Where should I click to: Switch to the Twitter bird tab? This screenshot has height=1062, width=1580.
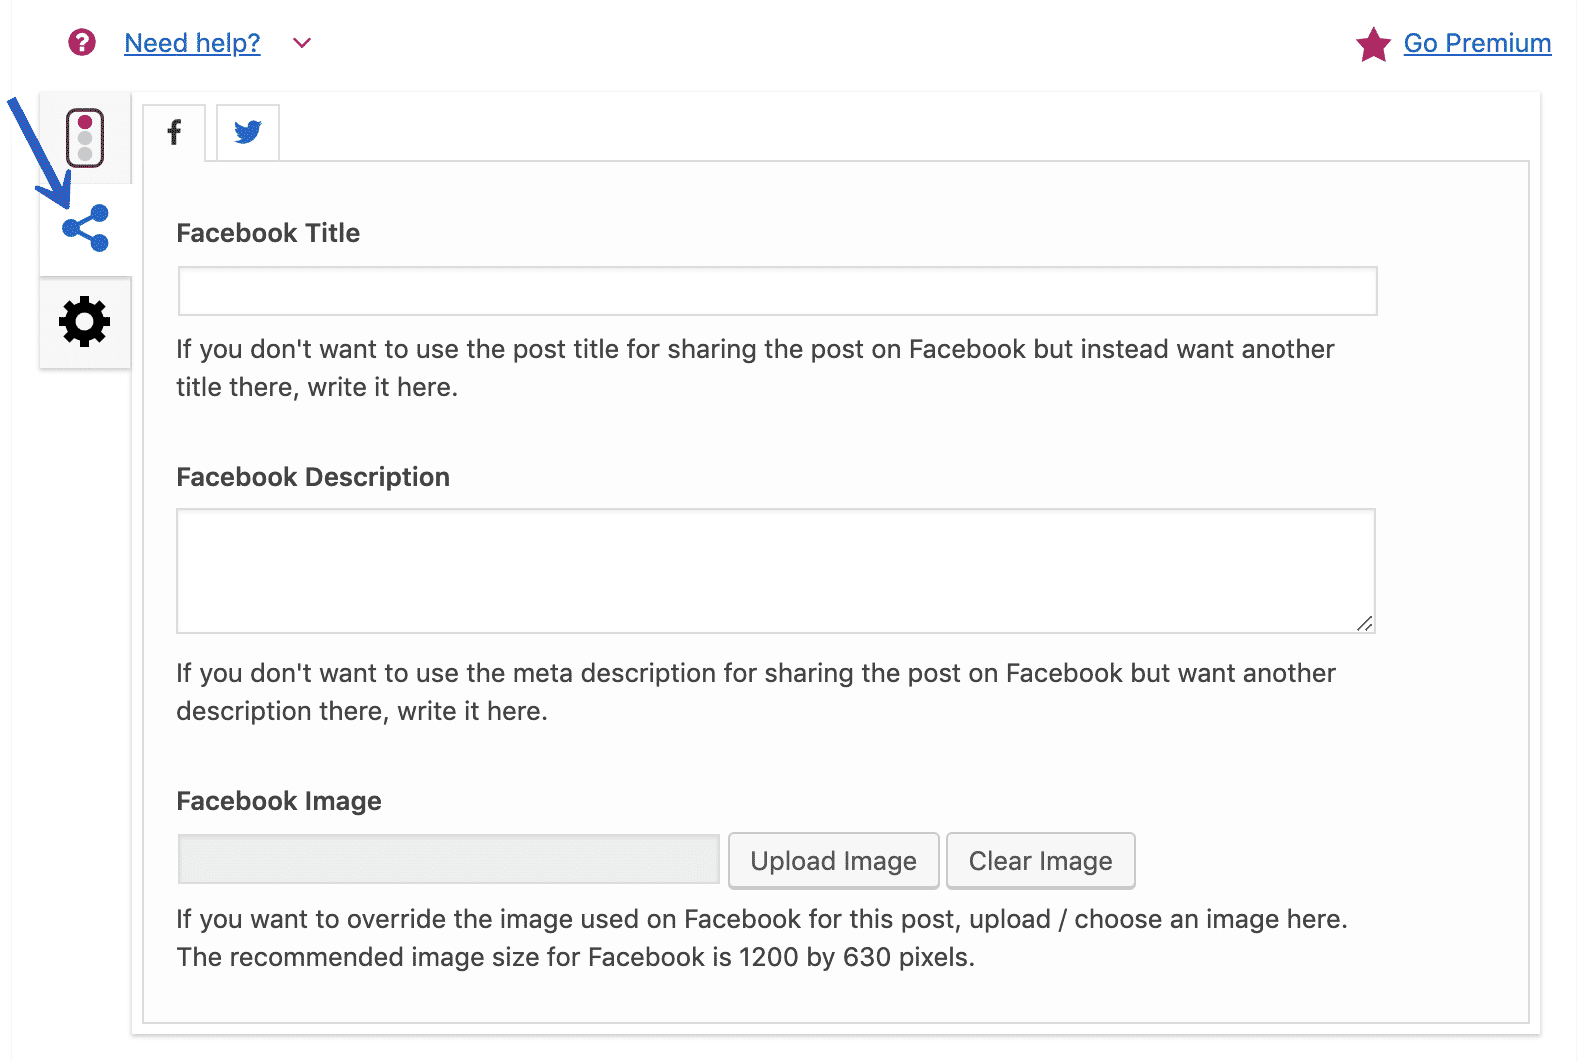pos(248,132)
